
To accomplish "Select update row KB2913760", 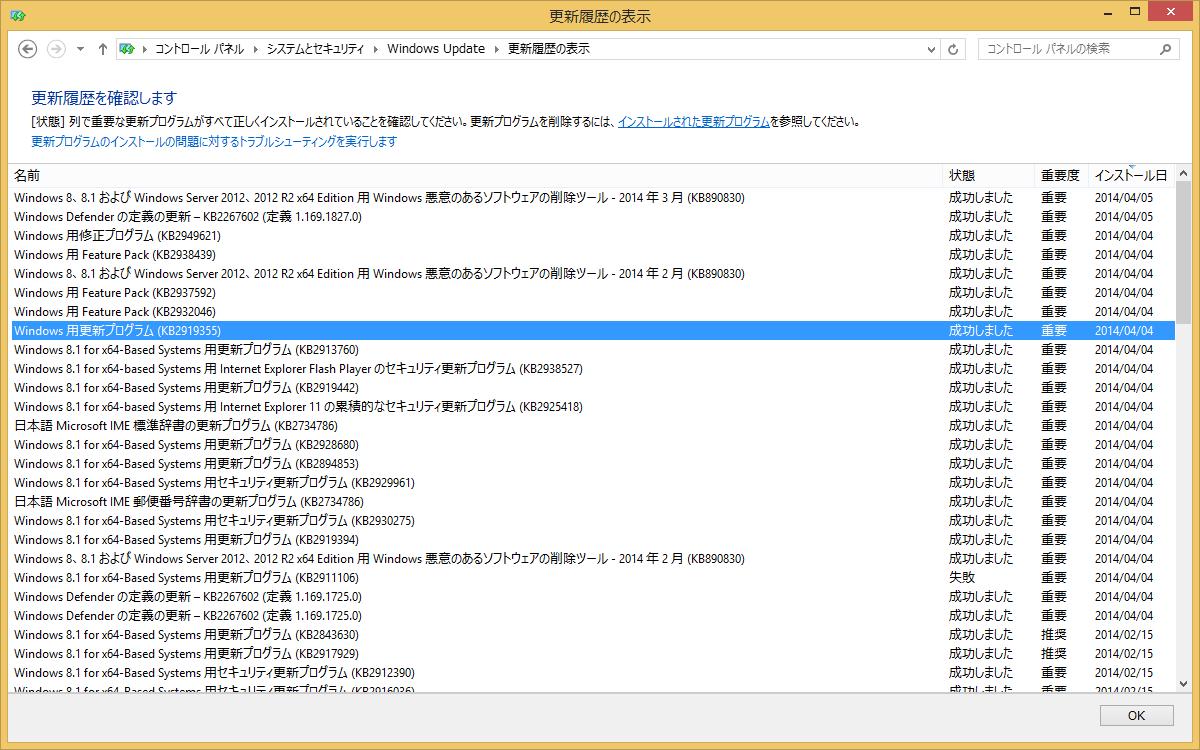I will (593, 350).
